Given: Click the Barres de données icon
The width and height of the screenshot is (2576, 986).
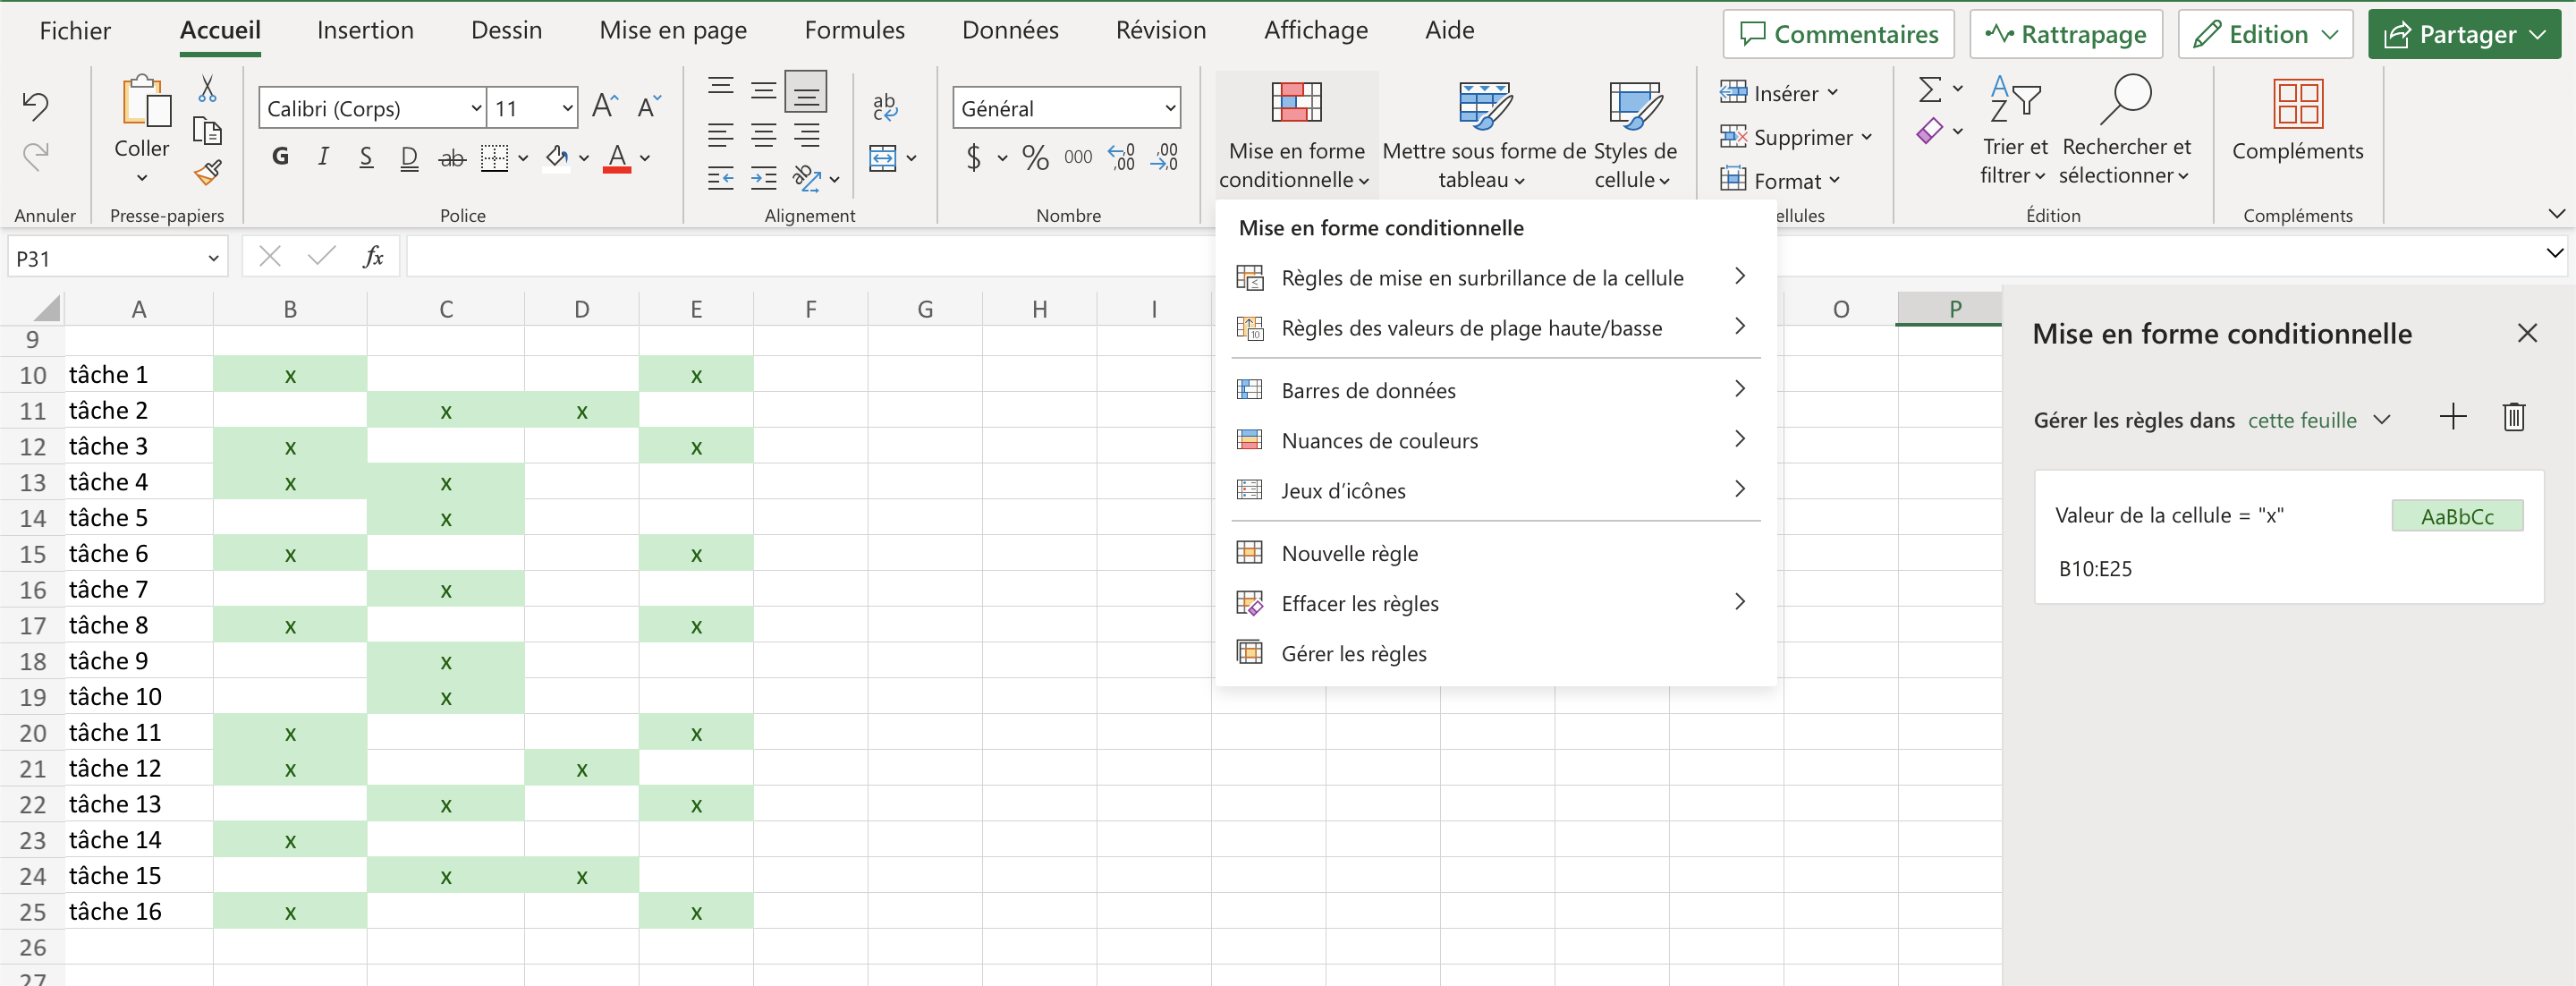Looking at the screenshot, I should (1249, 389).
